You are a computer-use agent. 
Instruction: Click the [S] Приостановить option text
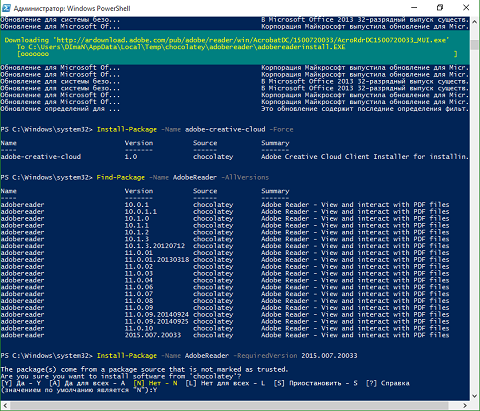316,383
